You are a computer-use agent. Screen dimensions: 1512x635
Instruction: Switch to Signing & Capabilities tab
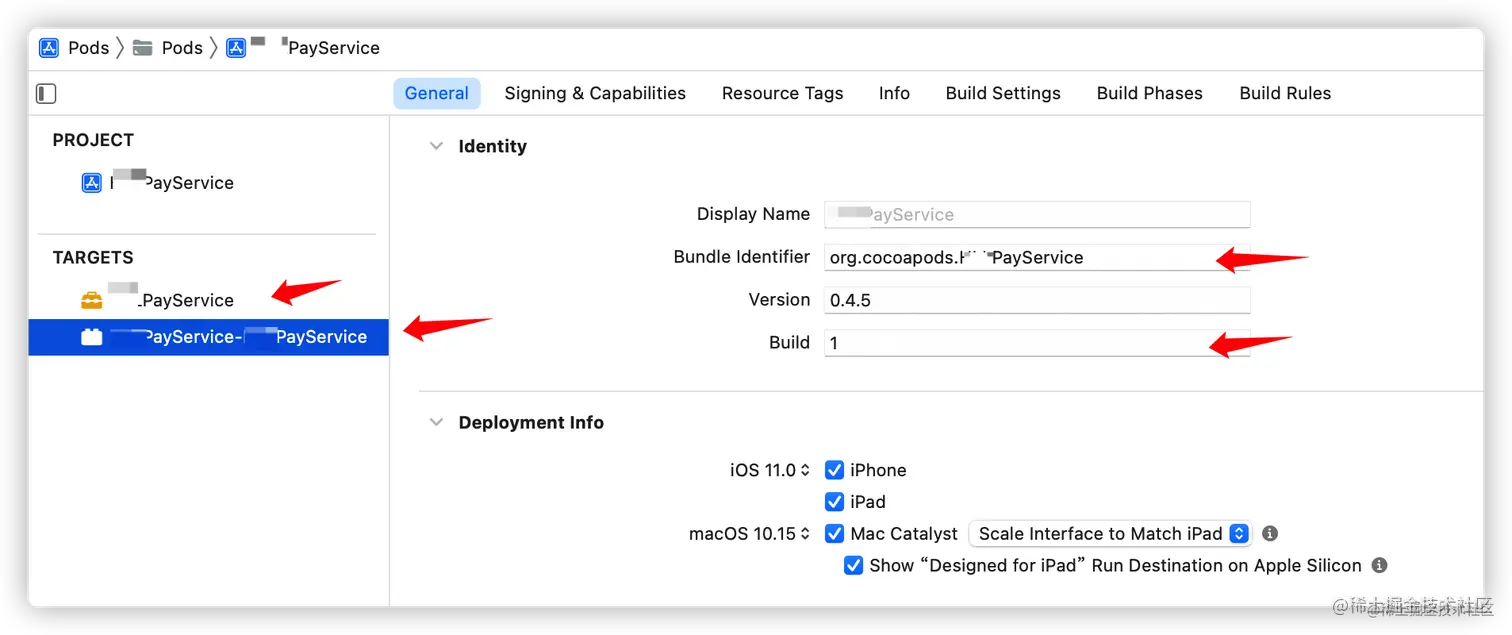click(x=595, y=93)
